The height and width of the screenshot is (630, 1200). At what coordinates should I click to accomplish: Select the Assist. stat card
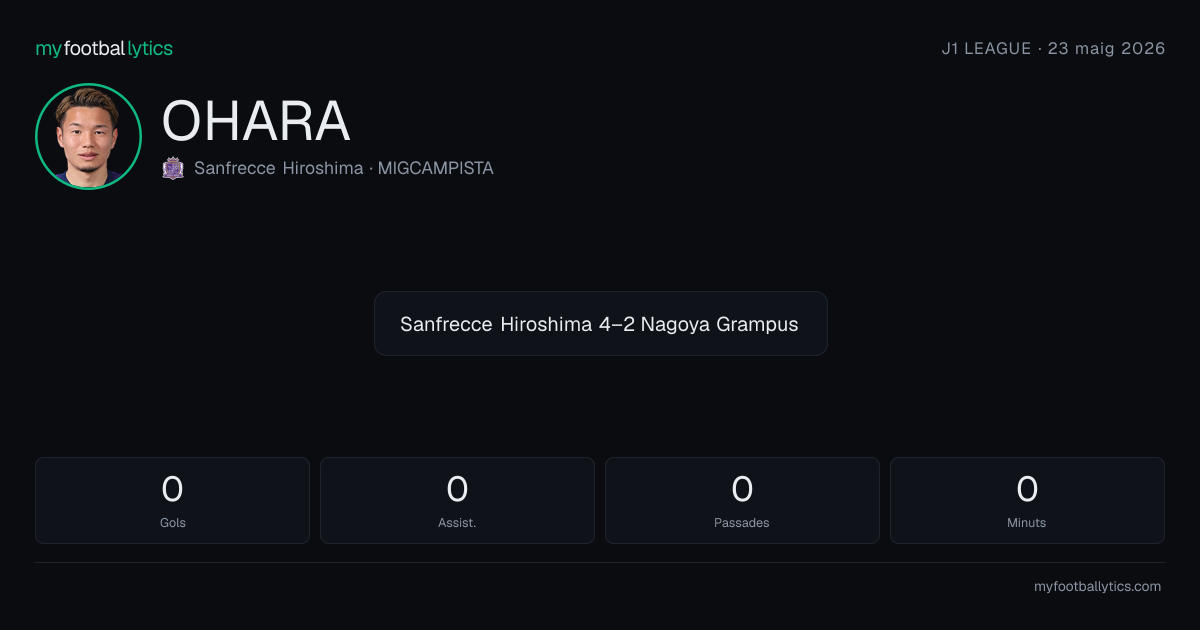tap(457, 500)
